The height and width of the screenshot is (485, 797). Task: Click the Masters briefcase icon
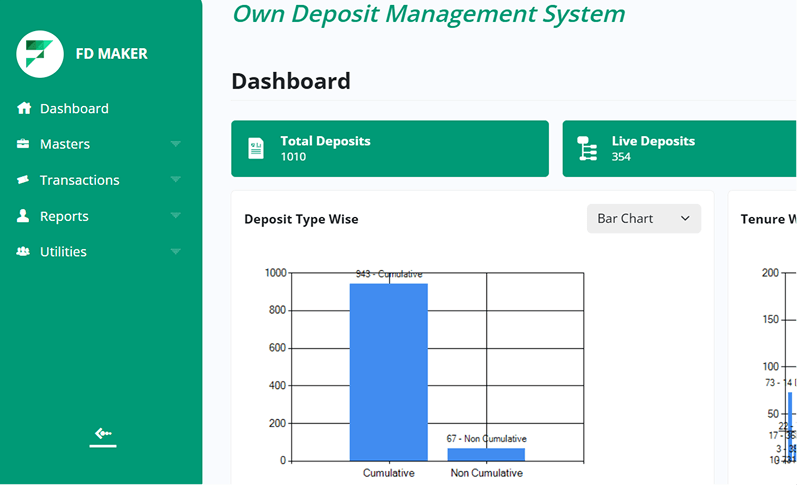24,144
